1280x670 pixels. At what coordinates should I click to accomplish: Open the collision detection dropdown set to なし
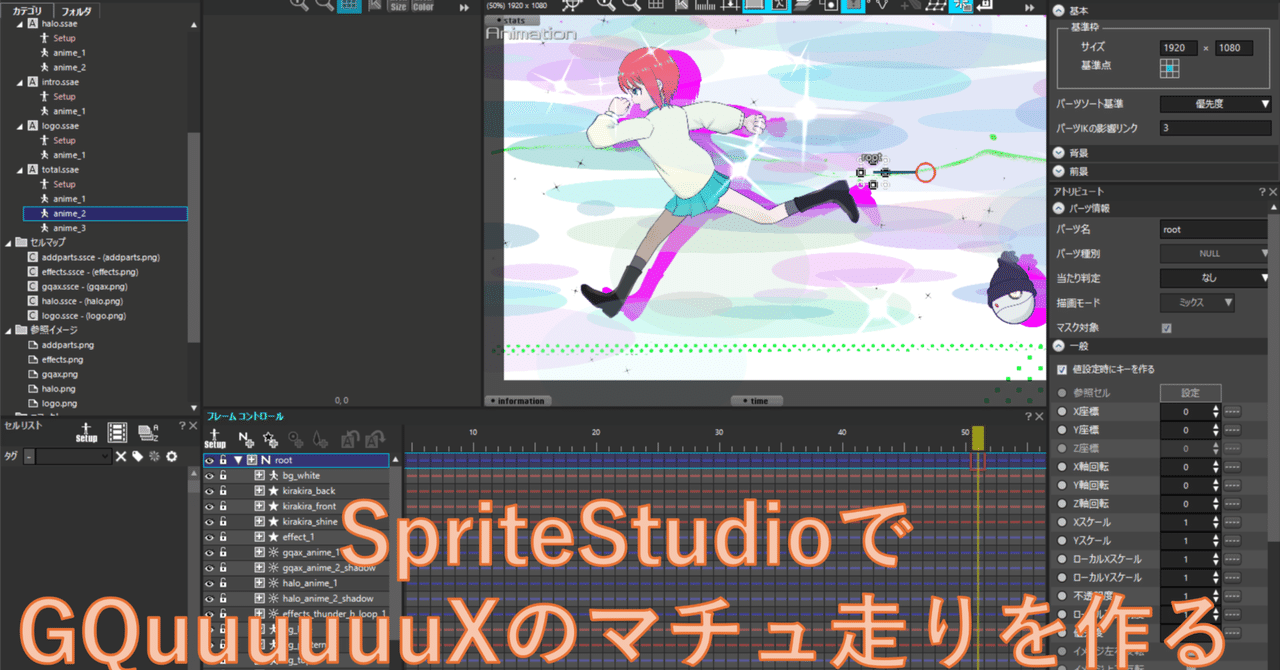[1216, 277]
